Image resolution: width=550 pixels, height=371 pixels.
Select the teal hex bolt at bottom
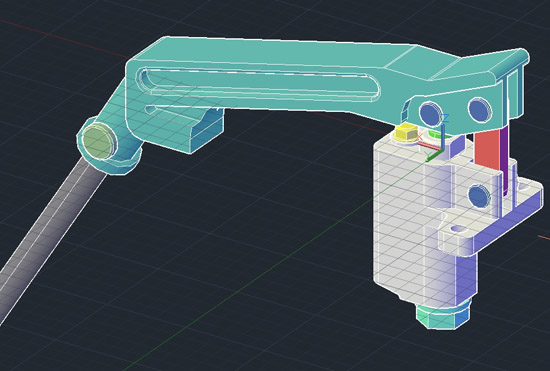coord(443,316)
